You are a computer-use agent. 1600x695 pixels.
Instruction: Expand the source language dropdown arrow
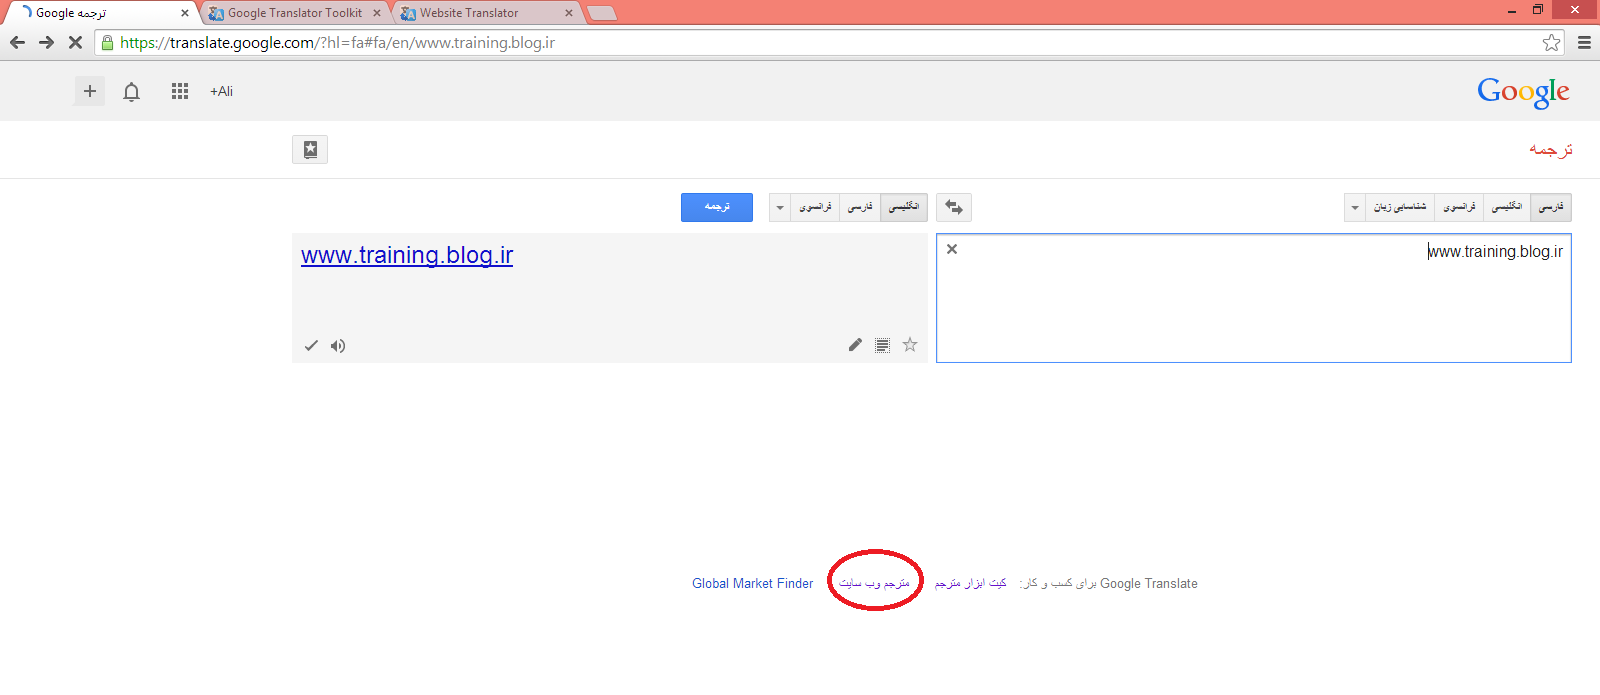(1355, 207)
